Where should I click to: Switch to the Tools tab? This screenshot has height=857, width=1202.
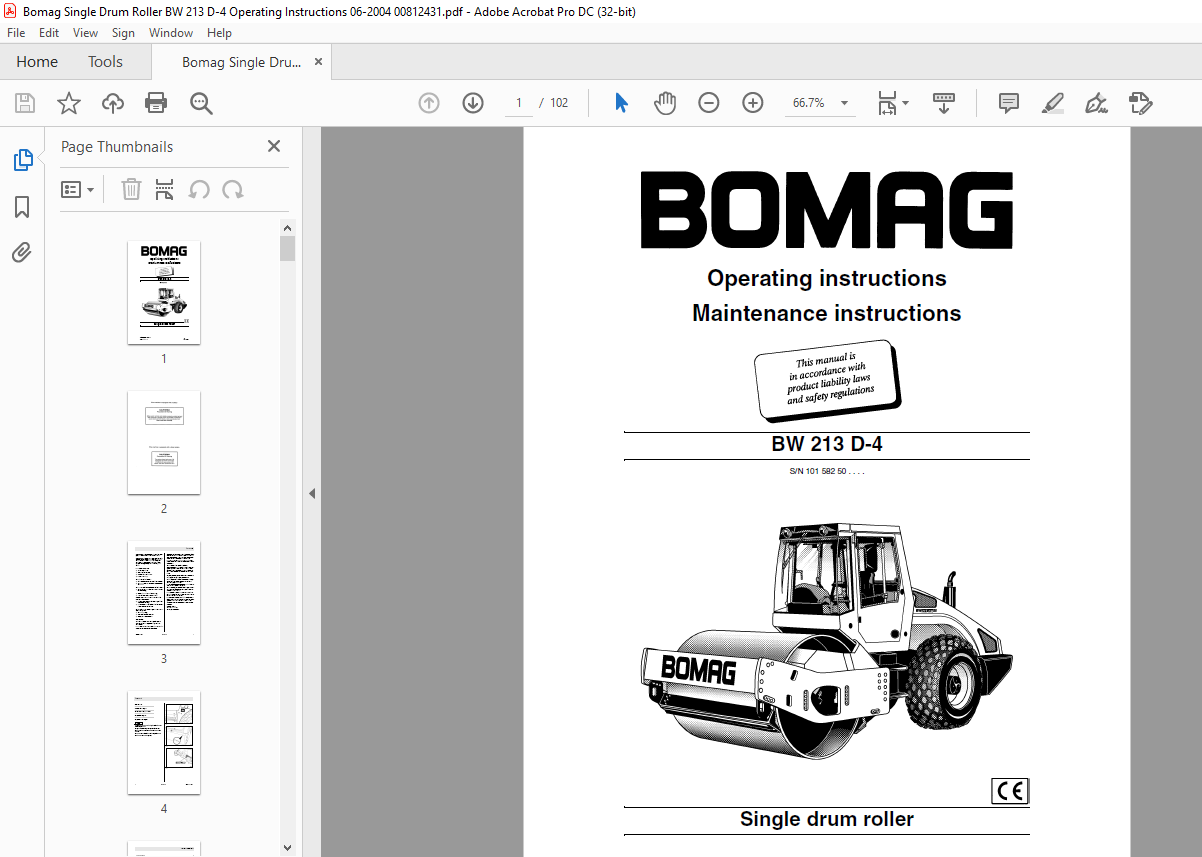click(x=105, y=62)
